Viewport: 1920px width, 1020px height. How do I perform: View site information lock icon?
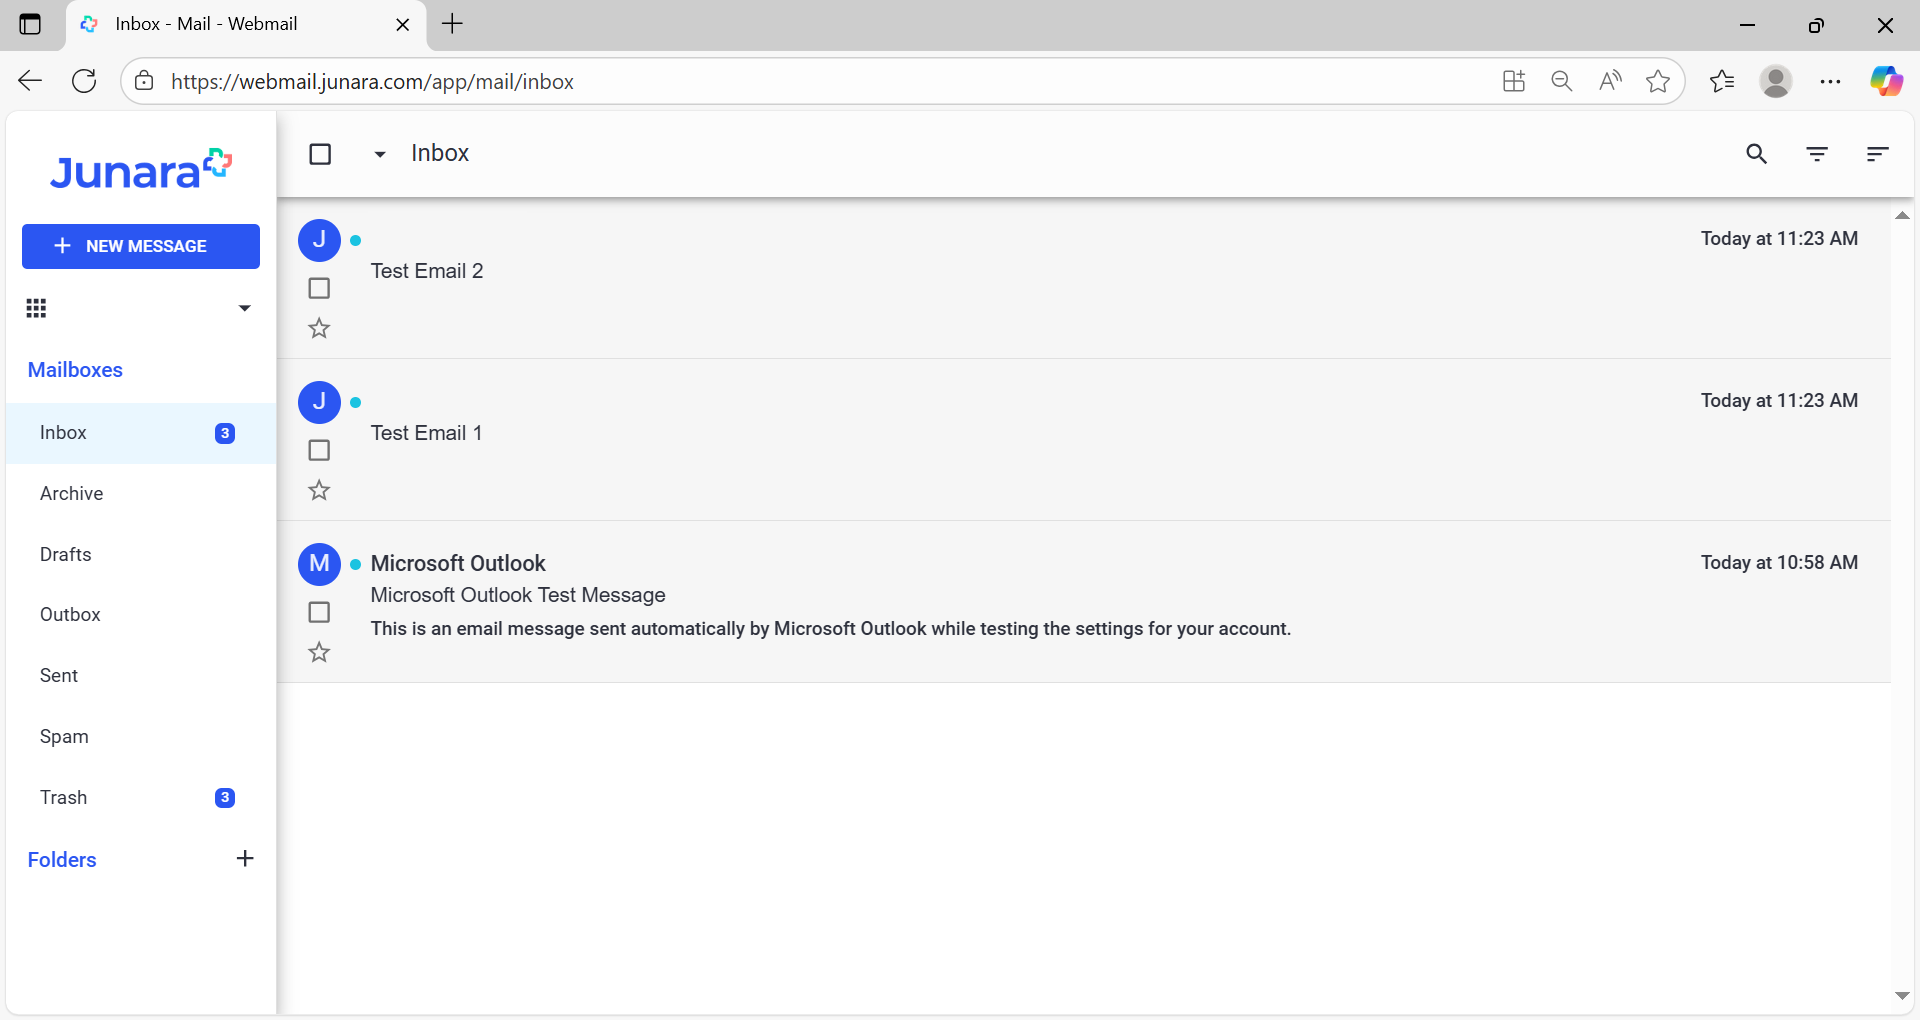(145, 81)
